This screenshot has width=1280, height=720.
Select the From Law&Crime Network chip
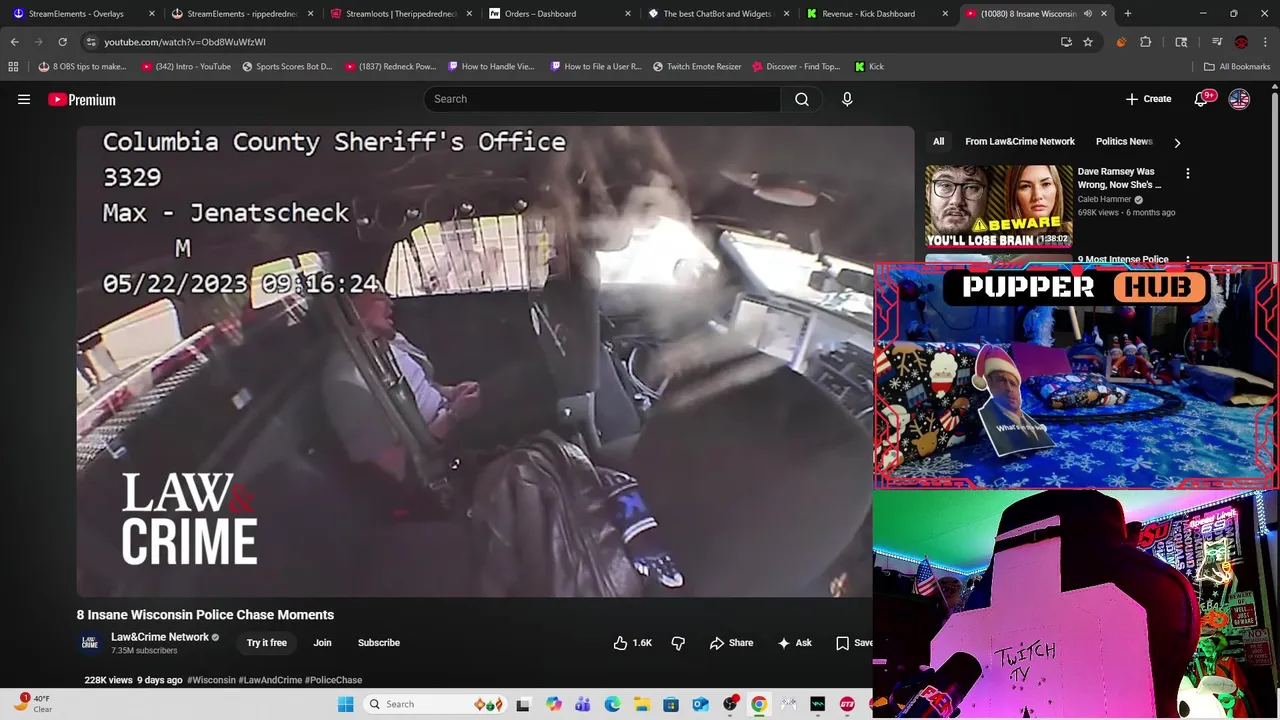pyautogui.click(x=1019, y=142)
